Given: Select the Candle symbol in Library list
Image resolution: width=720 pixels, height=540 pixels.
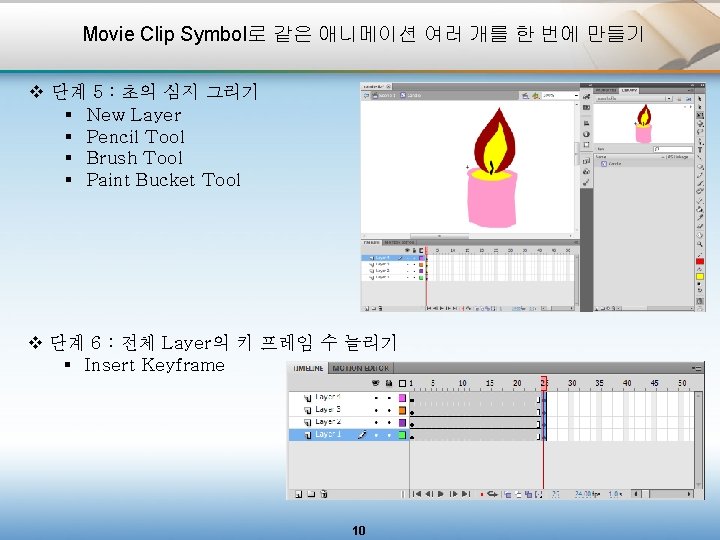Looking at the screenshot, I should 614,163.
